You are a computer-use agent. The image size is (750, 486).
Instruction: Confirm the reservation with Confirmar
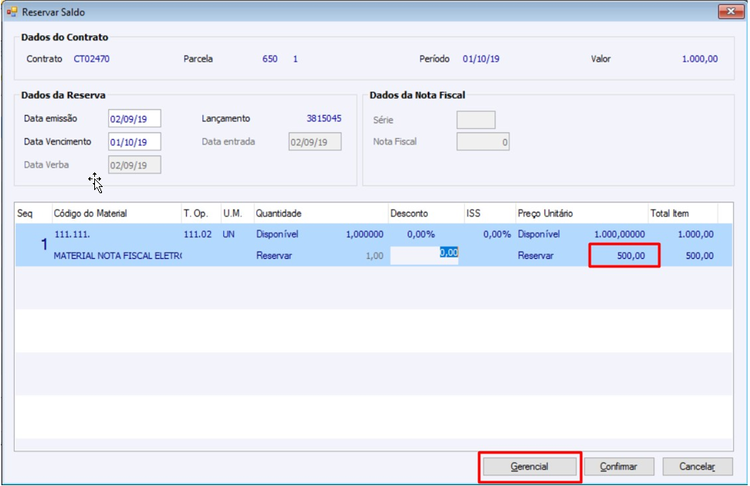618,466
